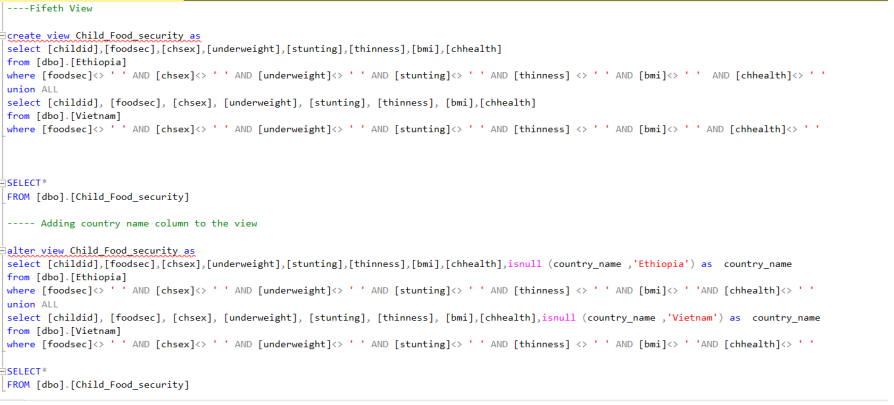Image resolution: width=894 pixels, height=405 pixels.
Task: Collapse the final SELECT* block at the bottom
Action: pos(3,371)
